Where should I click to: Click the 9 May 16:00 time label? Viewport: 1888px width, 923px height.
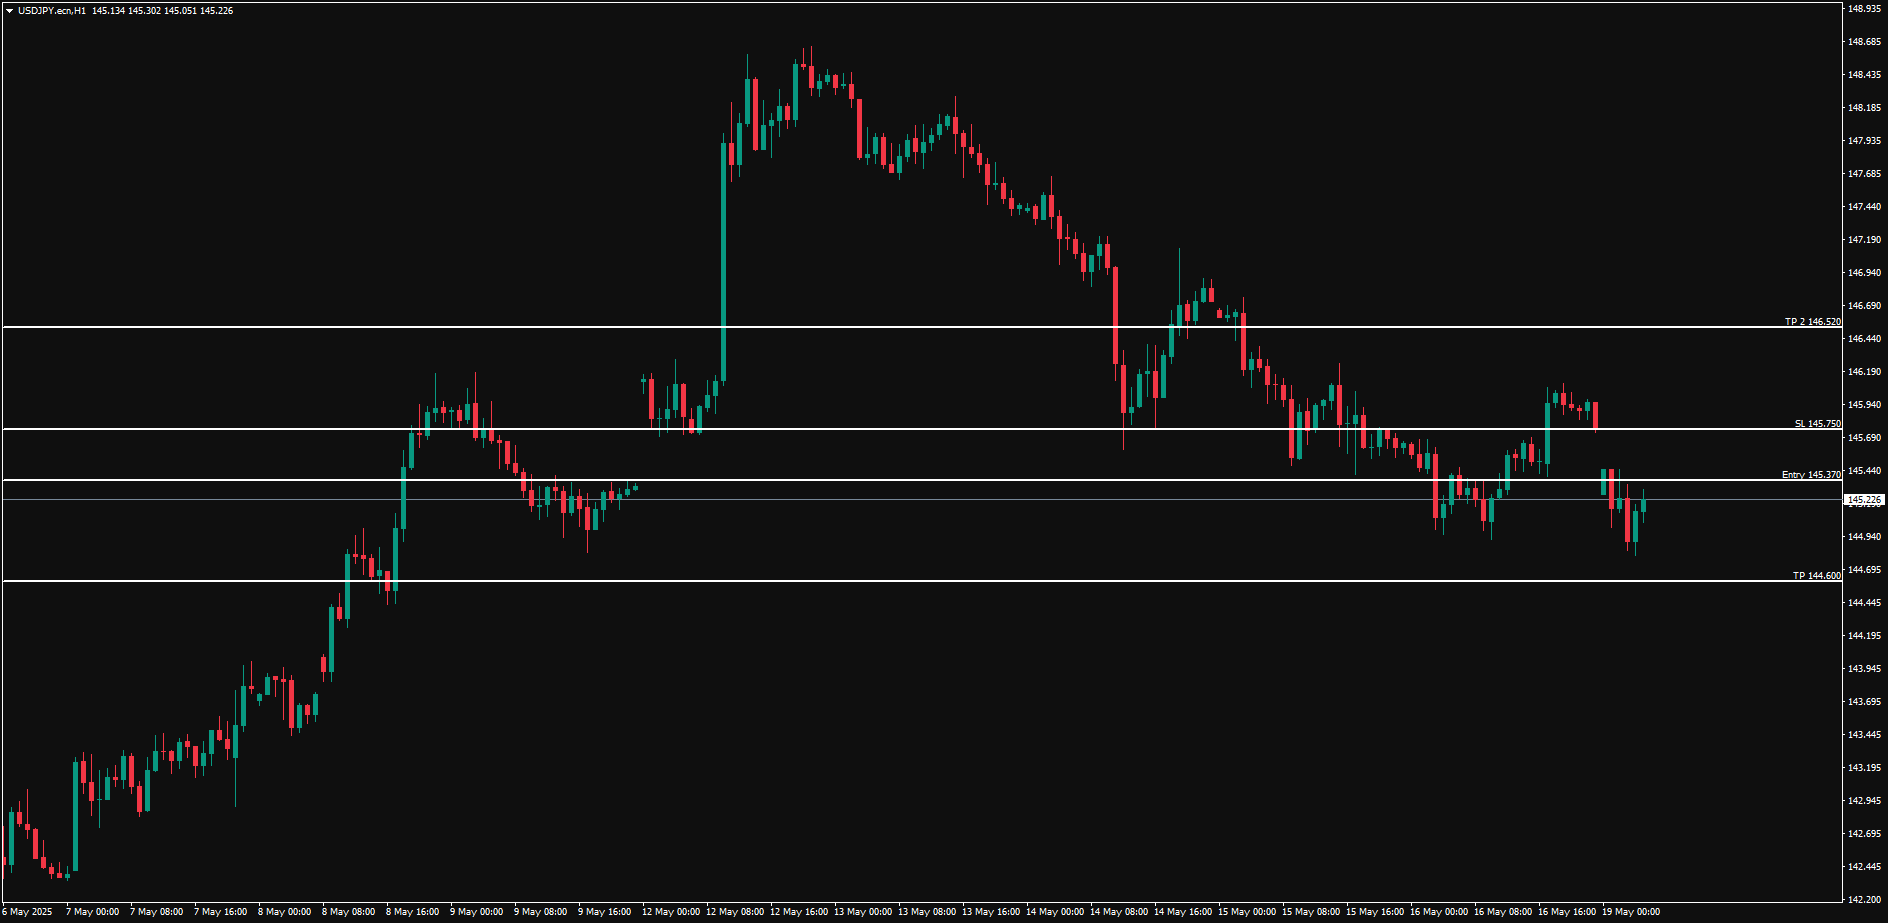pyautogui.click(x=604, y=912)
